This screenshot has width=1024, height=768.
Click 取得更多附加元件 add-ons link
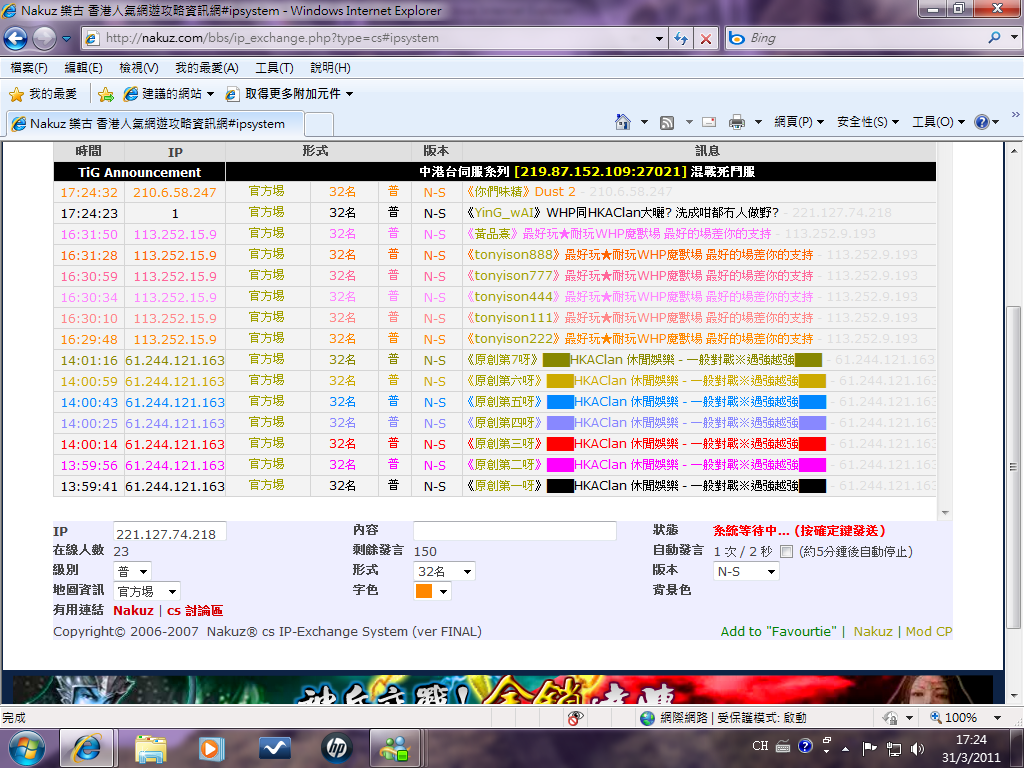pyautogui.click(x=289, y=95)
